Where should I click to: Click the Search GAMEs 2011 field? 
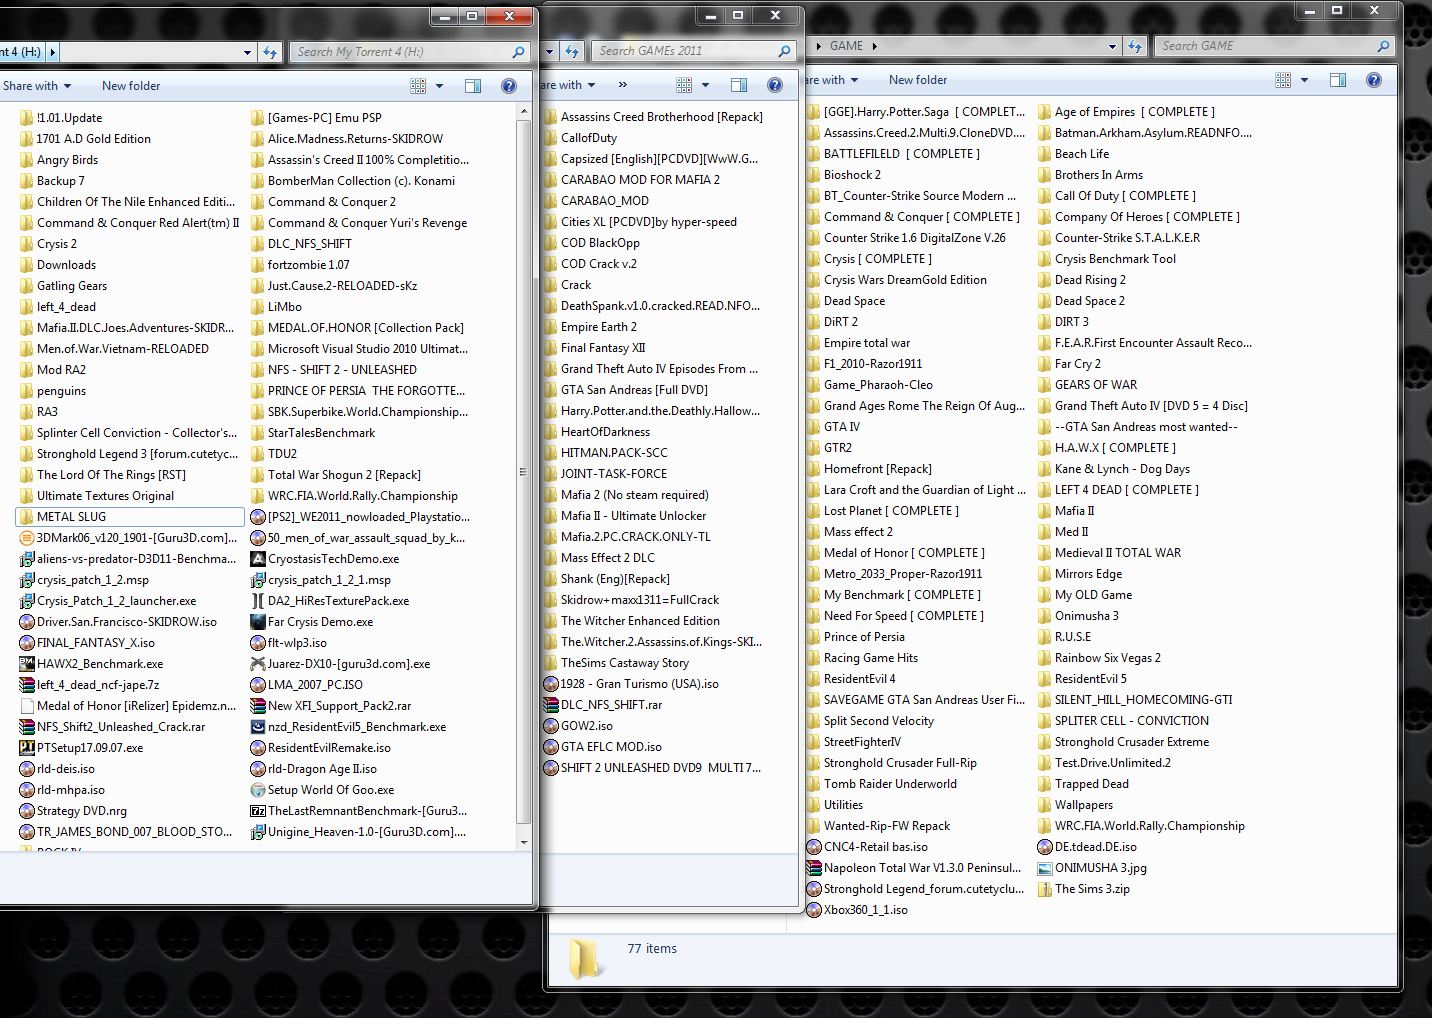pos(693,51)
